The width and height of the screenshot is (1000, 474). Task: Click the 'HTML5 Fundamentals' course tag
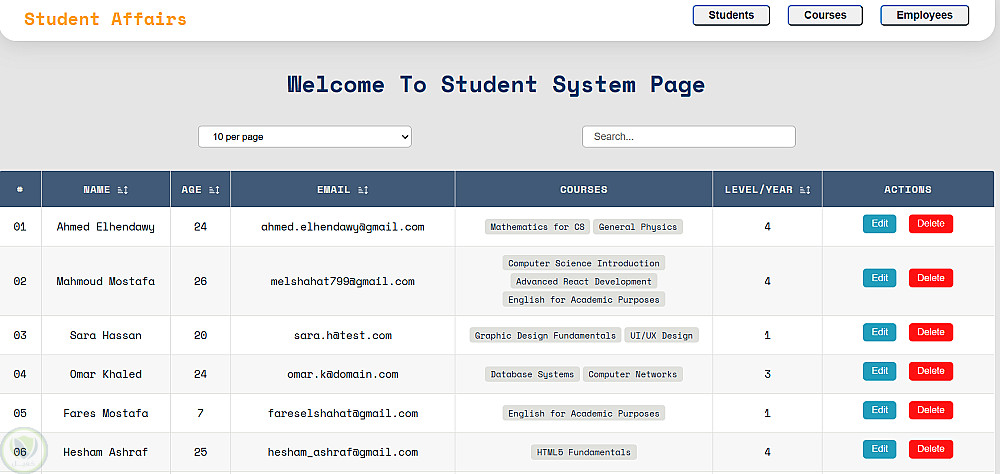[584, 452]
